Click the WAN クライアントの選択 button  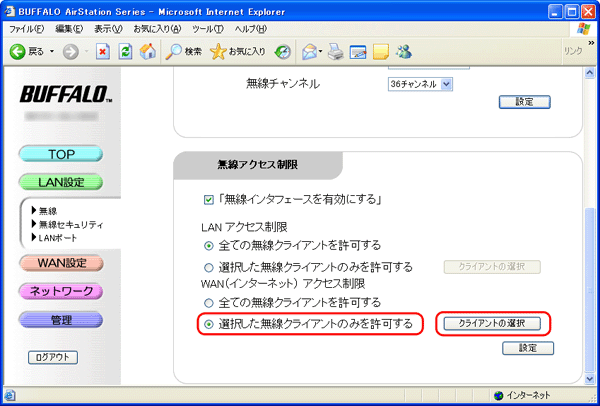[x=492, y=324]
